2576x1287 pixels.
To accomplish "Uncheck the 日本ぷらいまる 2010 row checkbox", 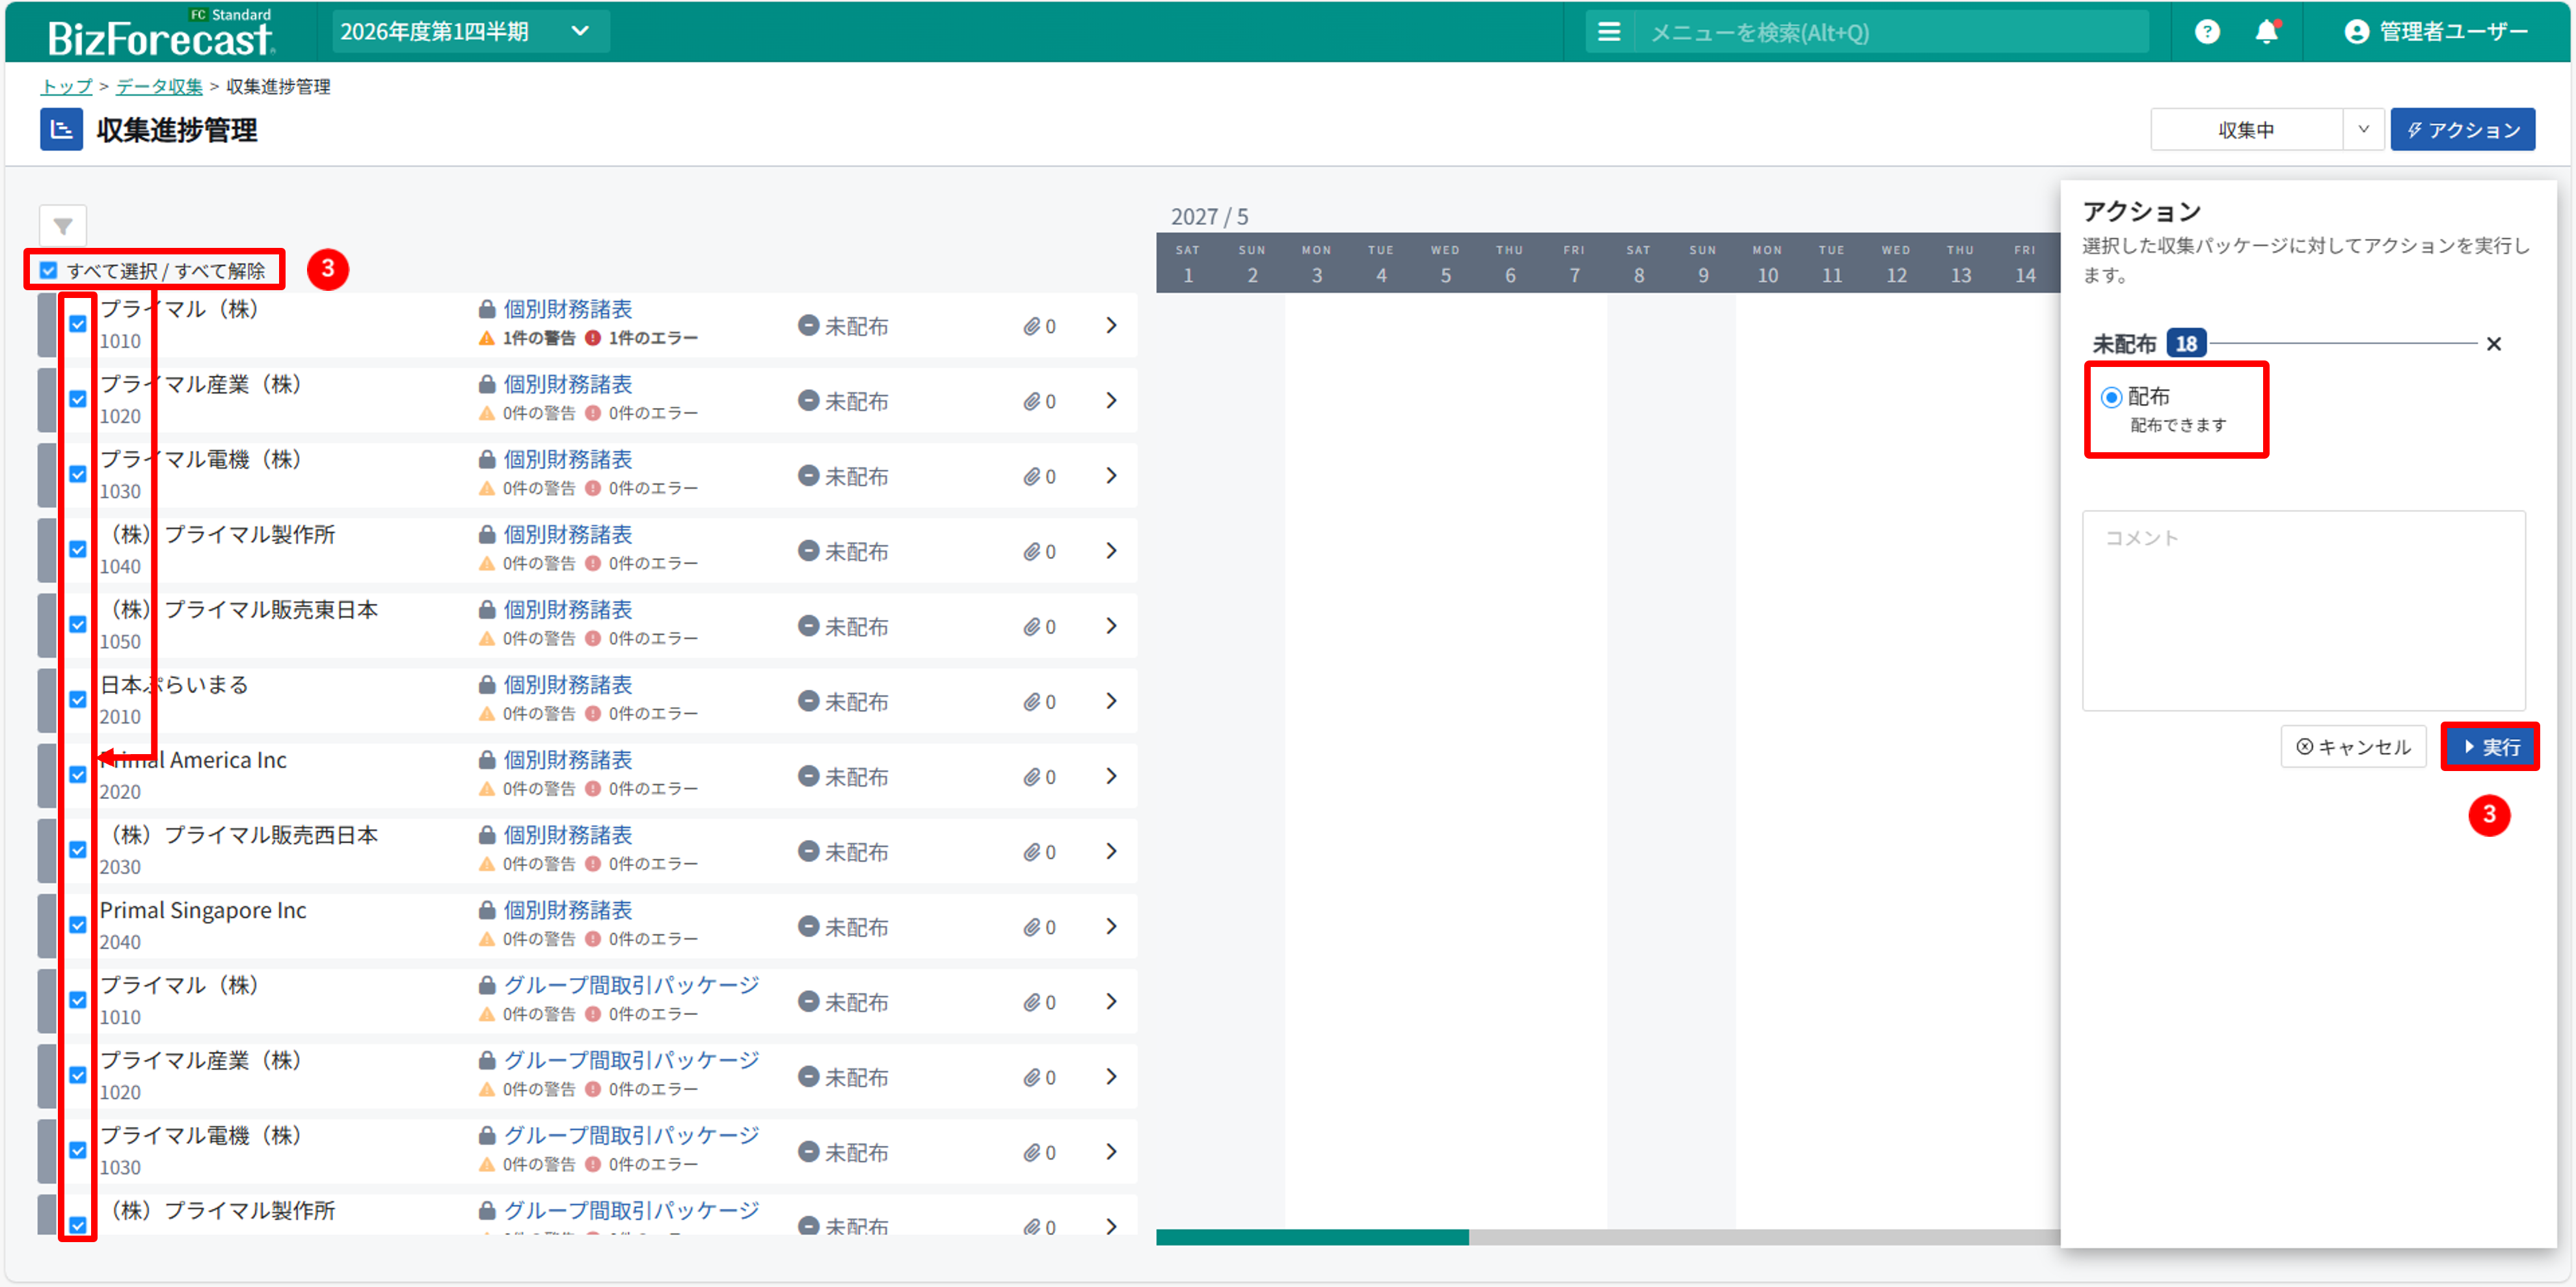I will pyautogui.click(x=78, y=699).
